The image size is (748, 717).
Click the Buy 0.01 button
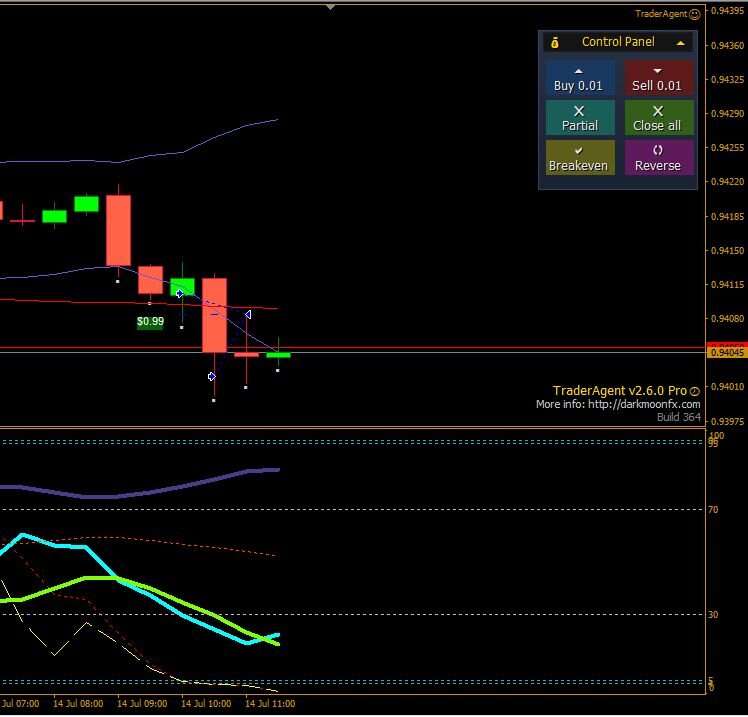[580, 79]
